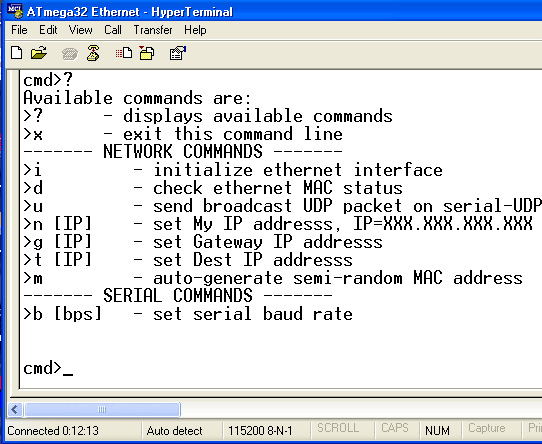The width and height of the screenshot is (542, 444).
Task: Click the HyperTerminal title bar icon
Action: [15, 11]
